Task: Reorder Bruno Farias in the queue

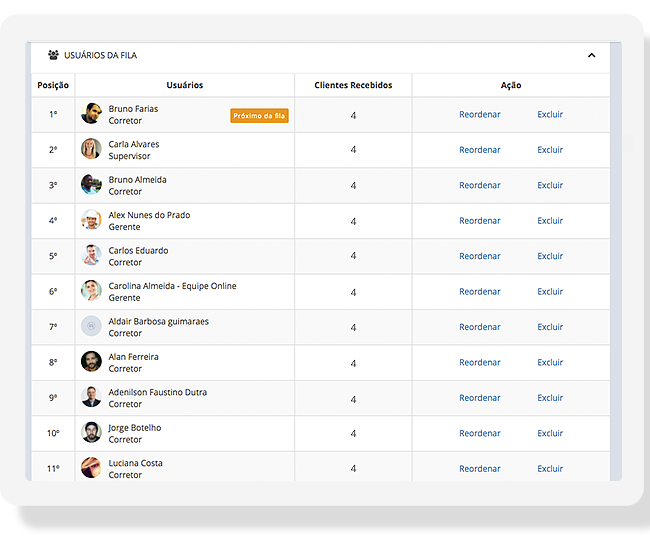Action: 479,115
